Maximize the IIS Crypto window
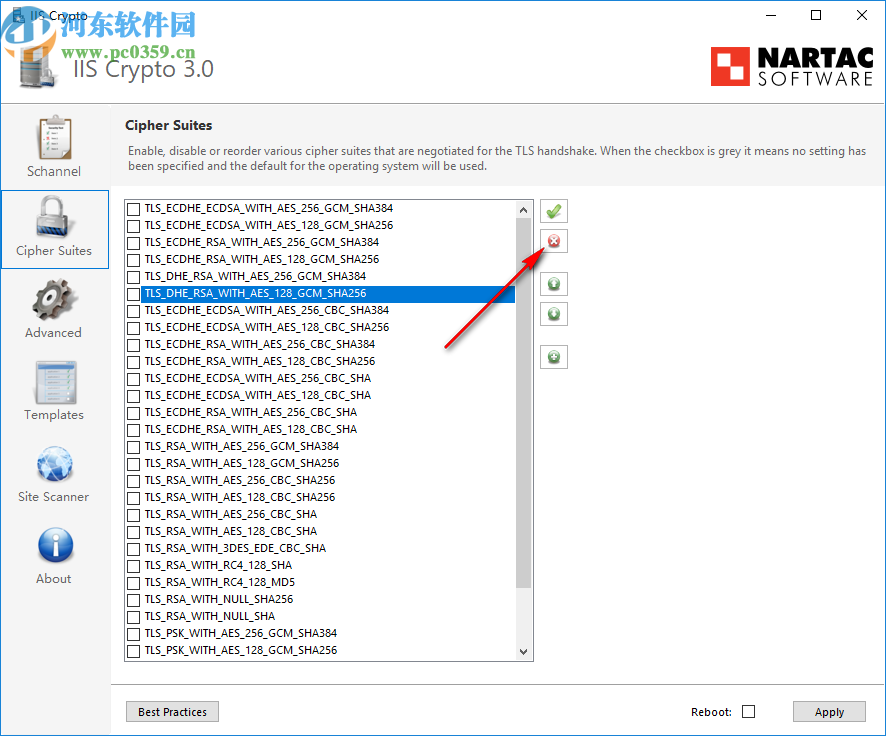 point(816,15)
